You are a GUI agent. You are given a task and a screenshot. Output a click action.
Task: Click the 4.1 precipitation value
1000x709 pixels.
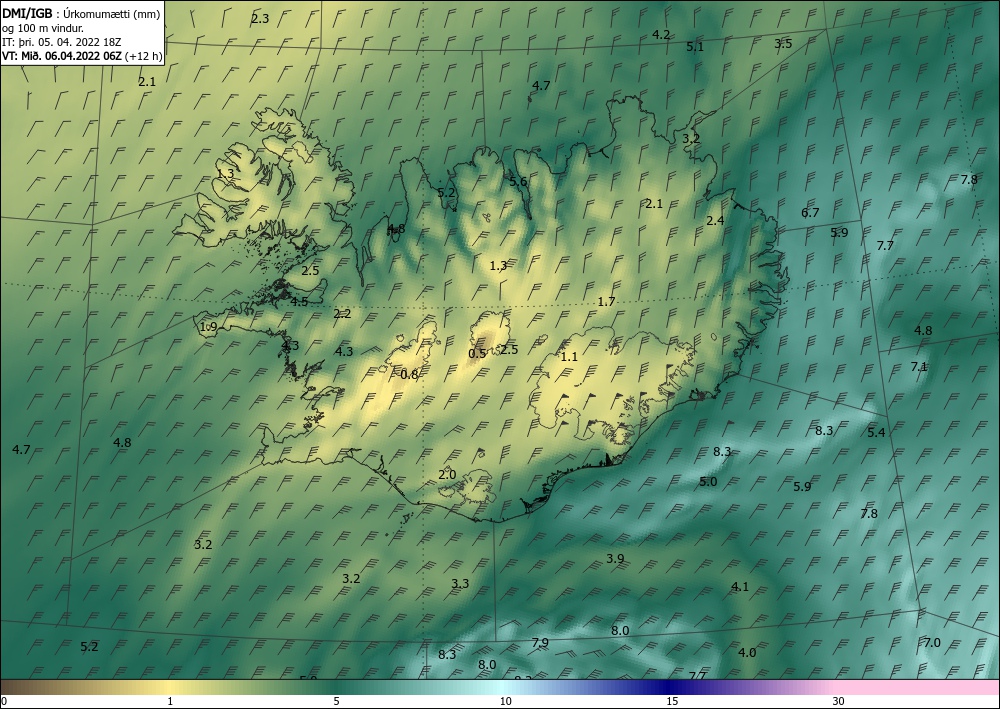tap(740, 586)
